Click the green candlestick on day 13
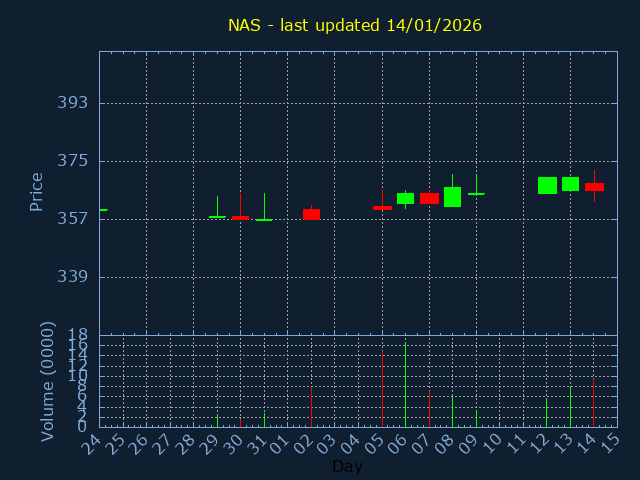 (x=570, y=184)
